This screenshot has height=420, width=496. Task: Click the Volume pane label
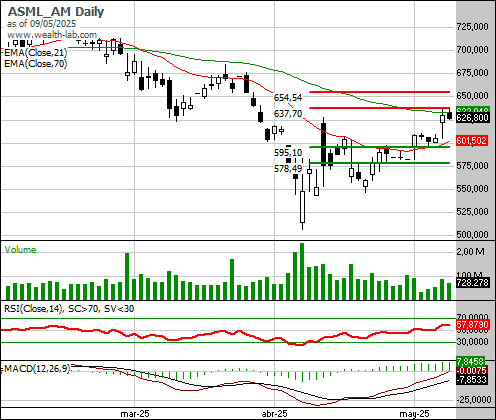pyautogui.click(x=20, y=250)
